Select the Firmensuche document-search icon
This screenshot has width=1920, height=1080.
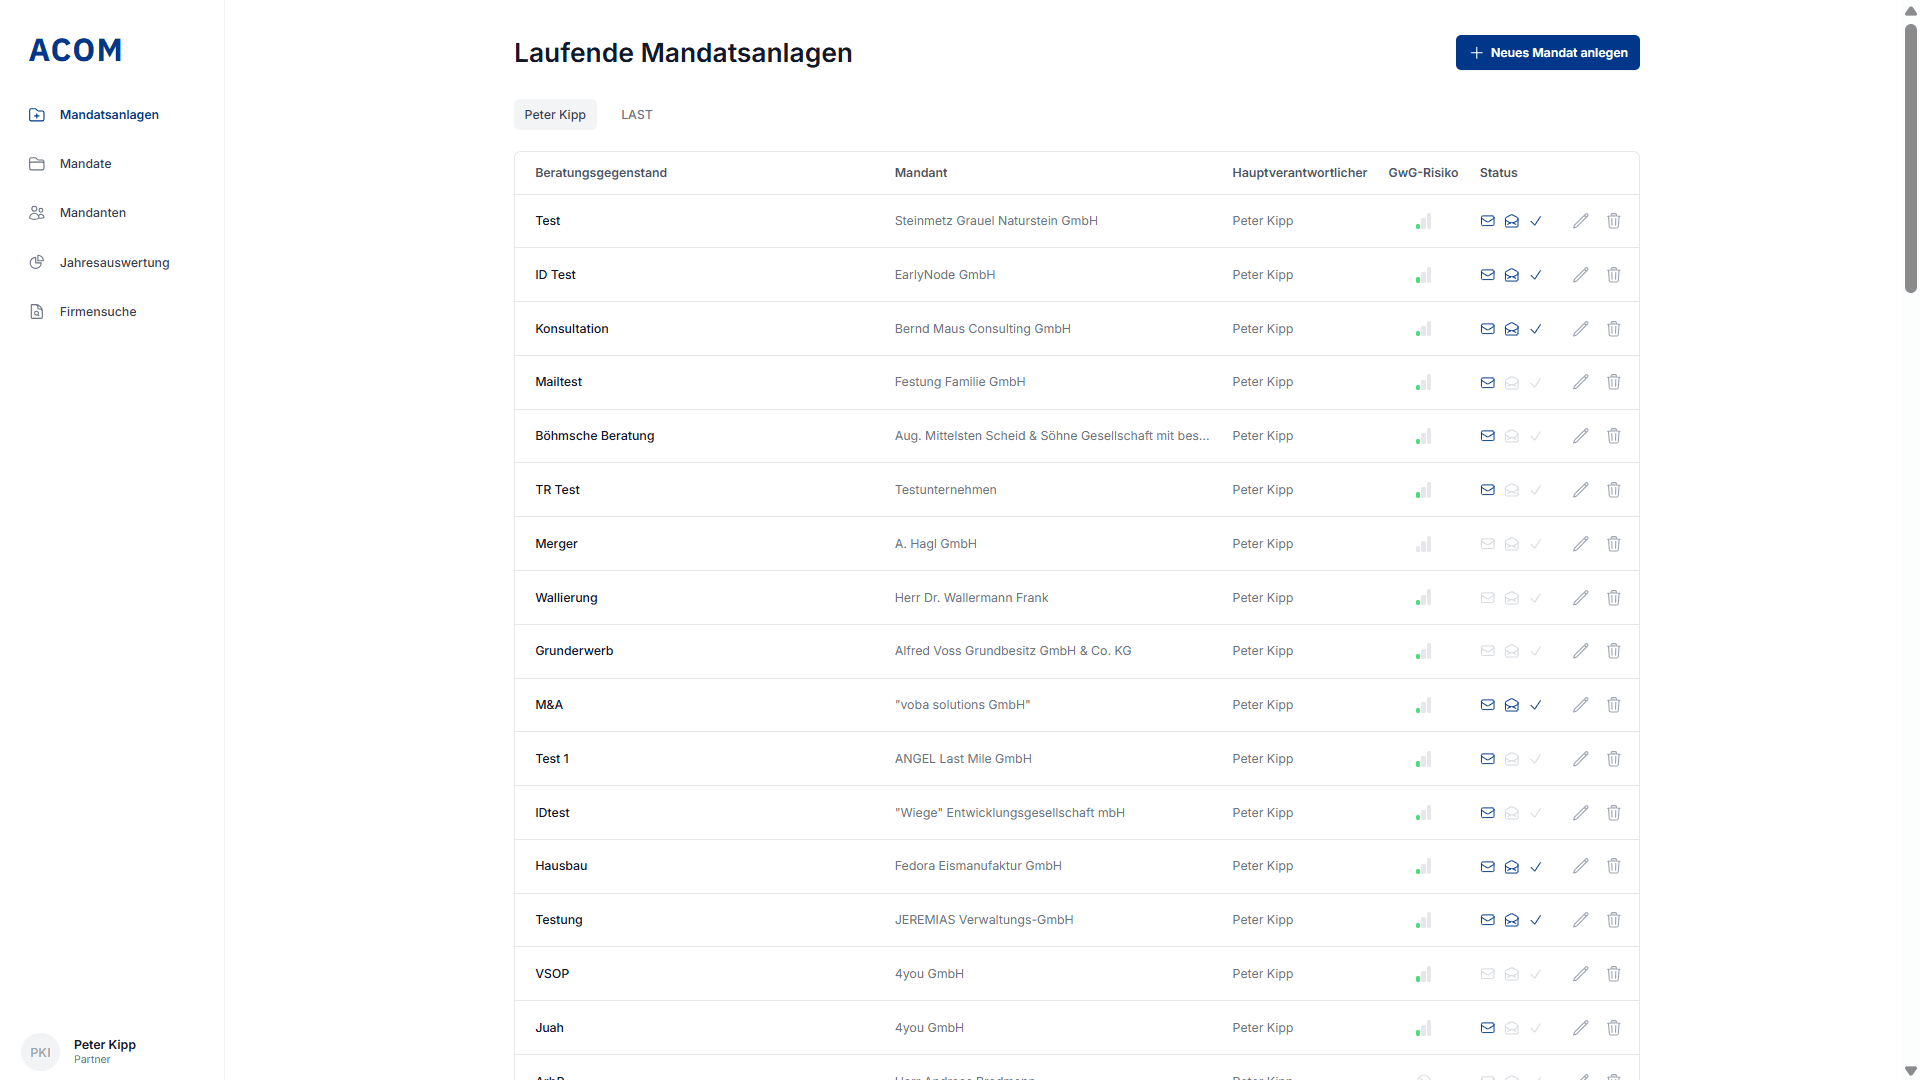[x=37, y=311]
